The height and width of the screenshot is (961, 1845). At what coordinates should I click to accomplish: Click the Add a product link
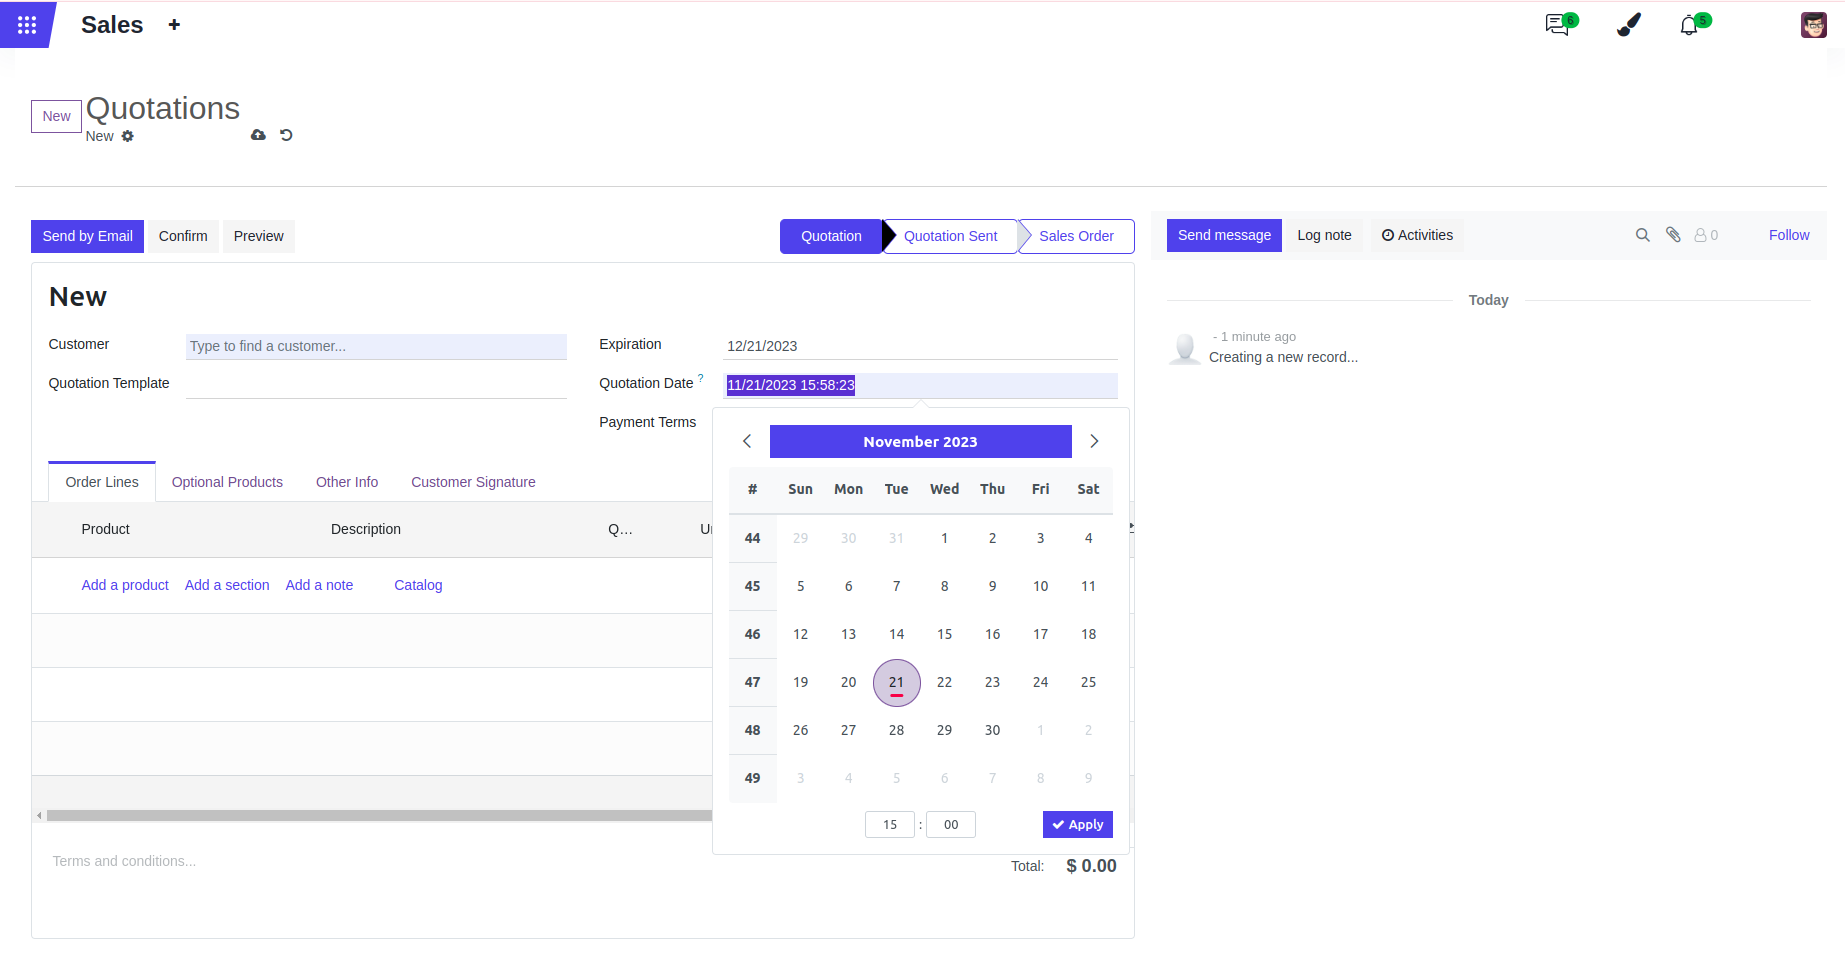[125, 585]
